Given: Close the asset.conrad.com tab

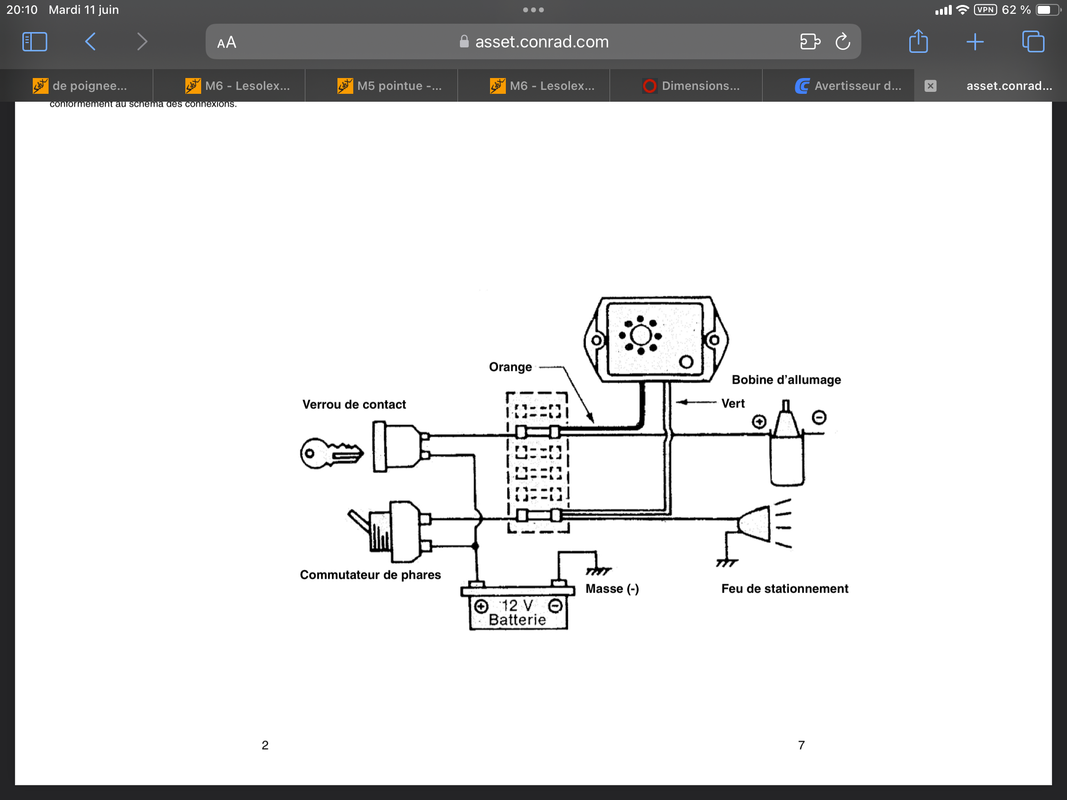Looking at the screenshot, I should 930,86.
